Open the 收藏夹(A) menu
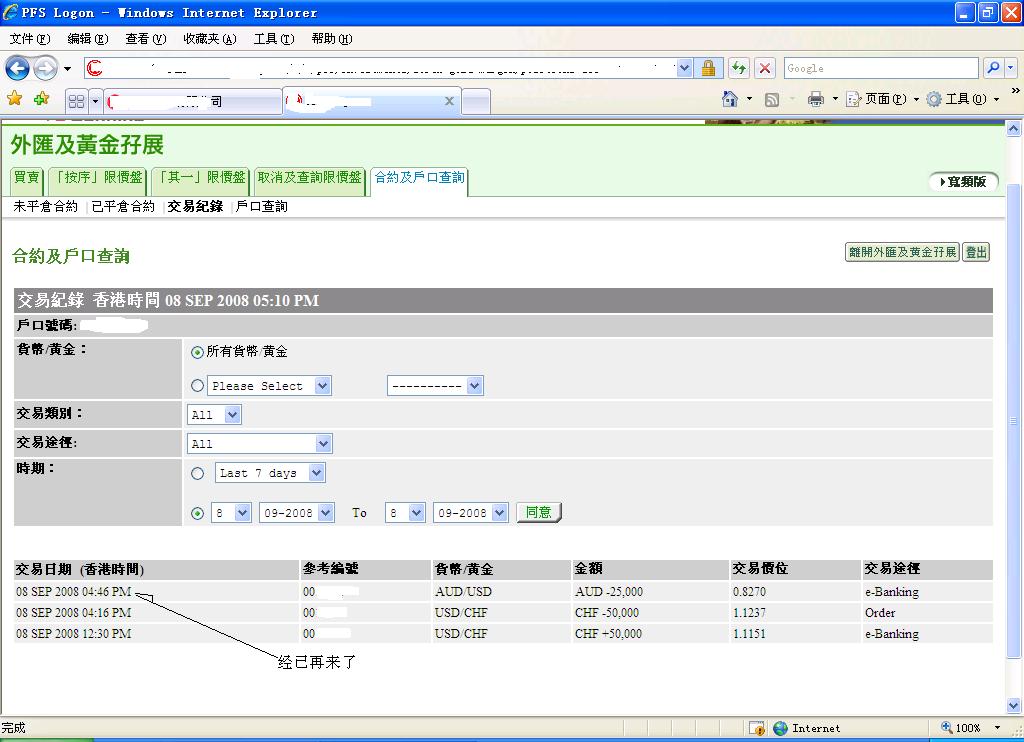Screen dimensions: 1024x742 pyautogui.click(x=210, y=39)
